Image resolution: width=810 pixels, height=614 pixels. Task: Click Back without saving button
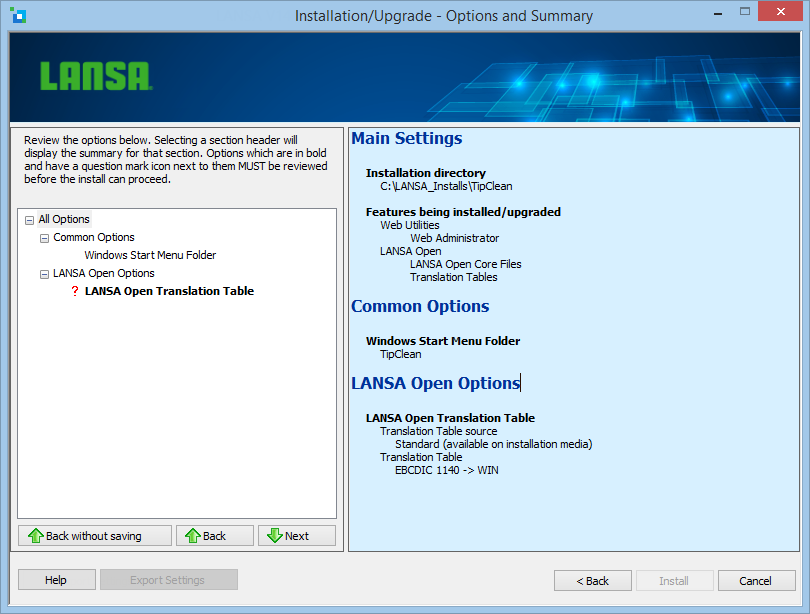point(95,536)
